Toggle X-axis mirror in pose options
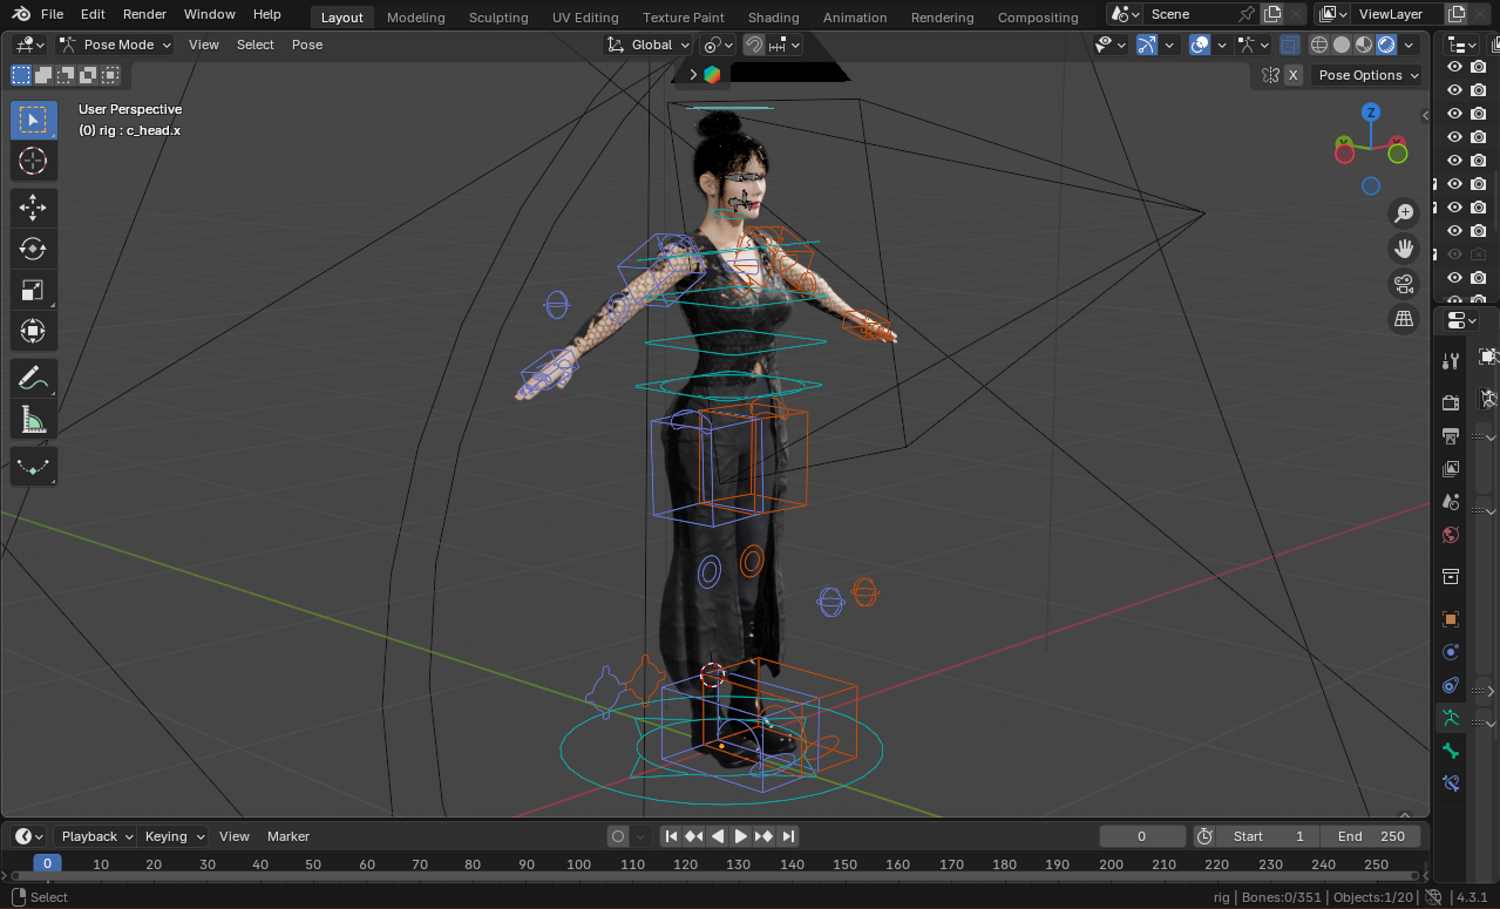This screenshot has width=1500, height=909. [1293, 75]
